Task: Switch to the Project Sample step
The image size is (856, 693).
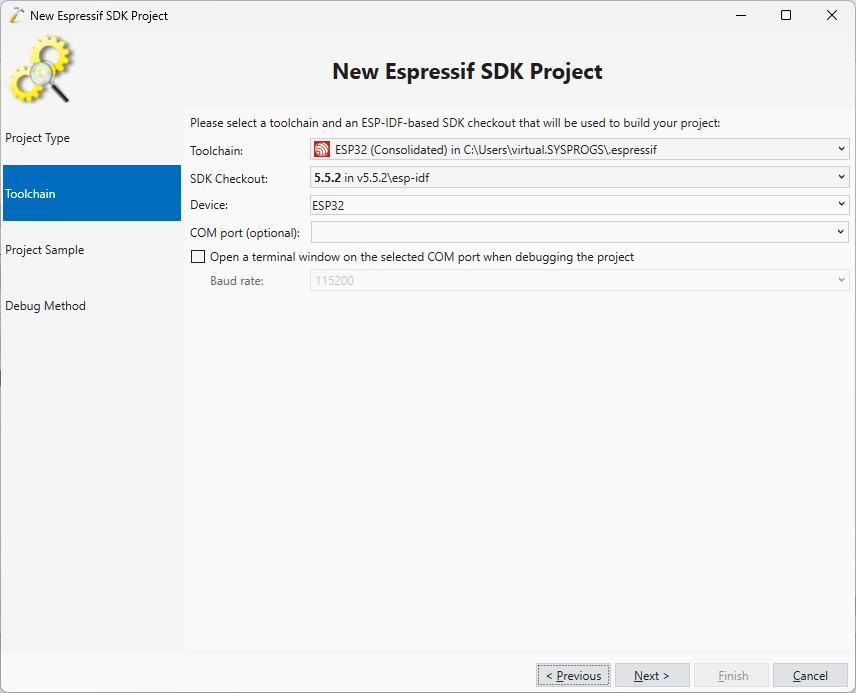Action: (x=45, y=250)
